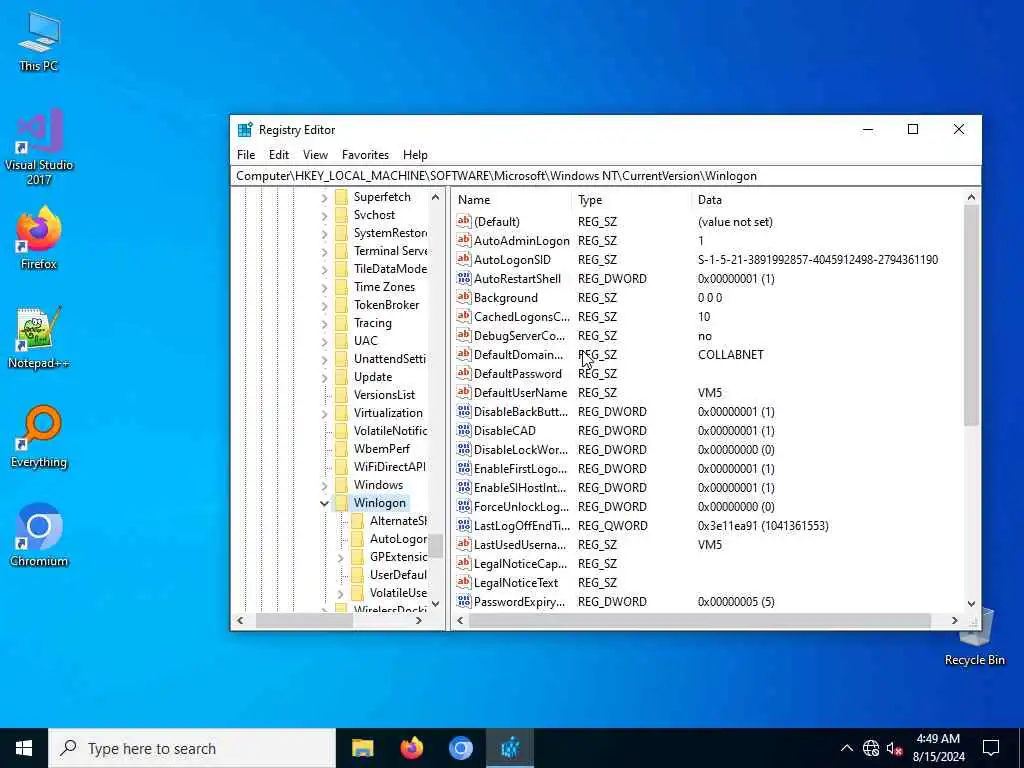Select the LegalNoticeText value icon
Screen dimensions: 1024x768
[464, 582]
